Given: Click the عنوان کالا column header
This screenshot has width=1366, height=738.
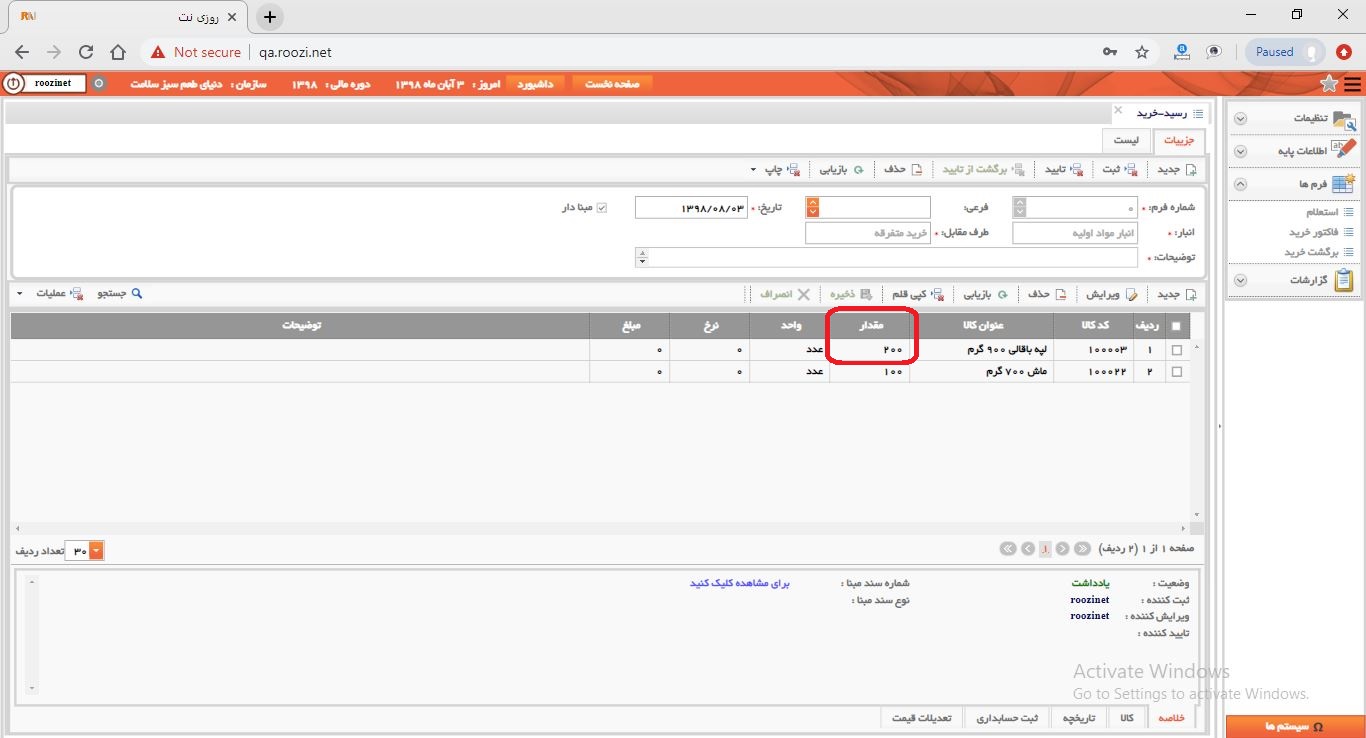Looking at the screenshot, I should point(981,326).
